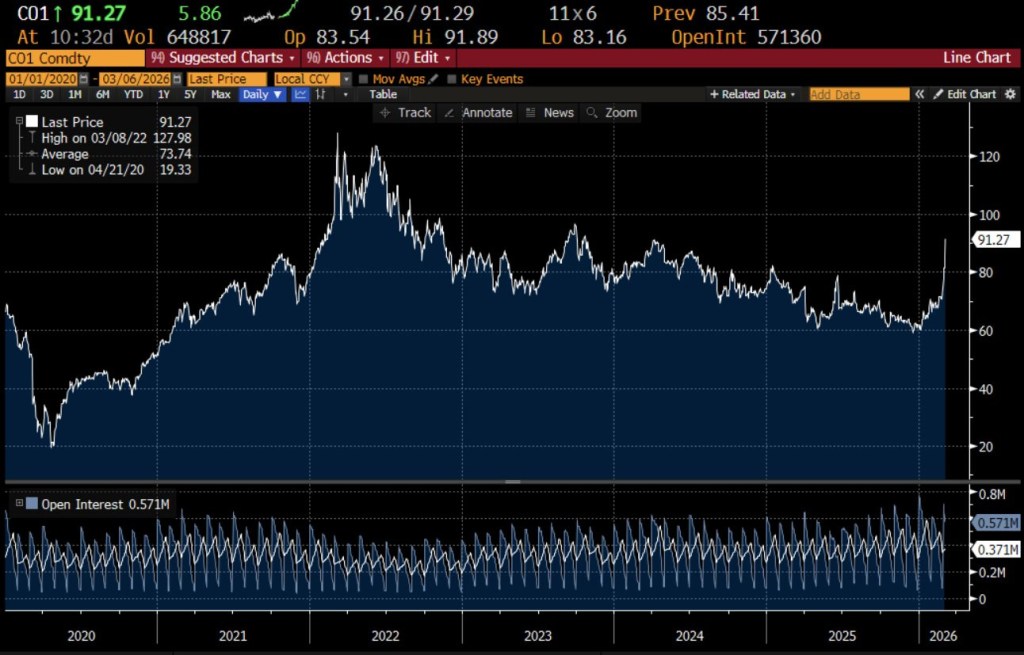Enable the Mov Avgs checkbox
This screenshot has height=655, width=1024.
pos(363,79)
